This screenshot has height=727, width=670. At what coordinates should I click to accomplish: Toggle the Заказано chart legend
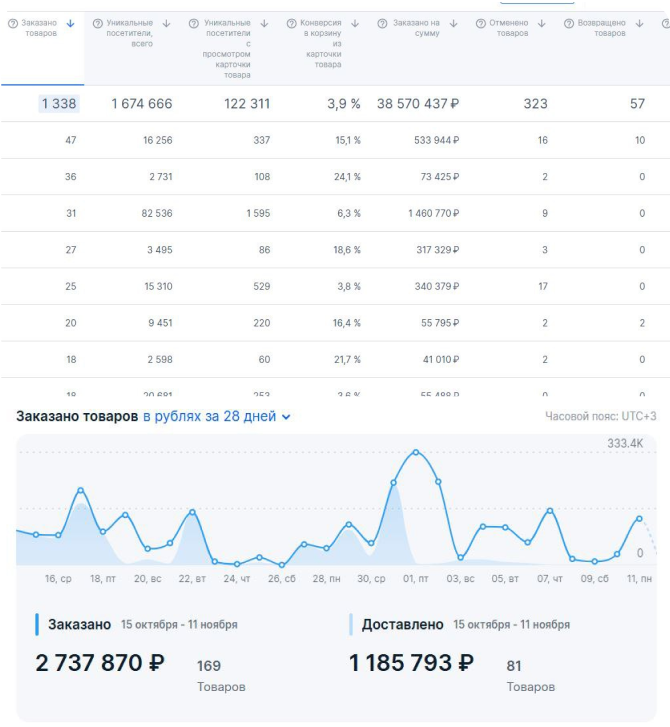[x=79, y=625]
